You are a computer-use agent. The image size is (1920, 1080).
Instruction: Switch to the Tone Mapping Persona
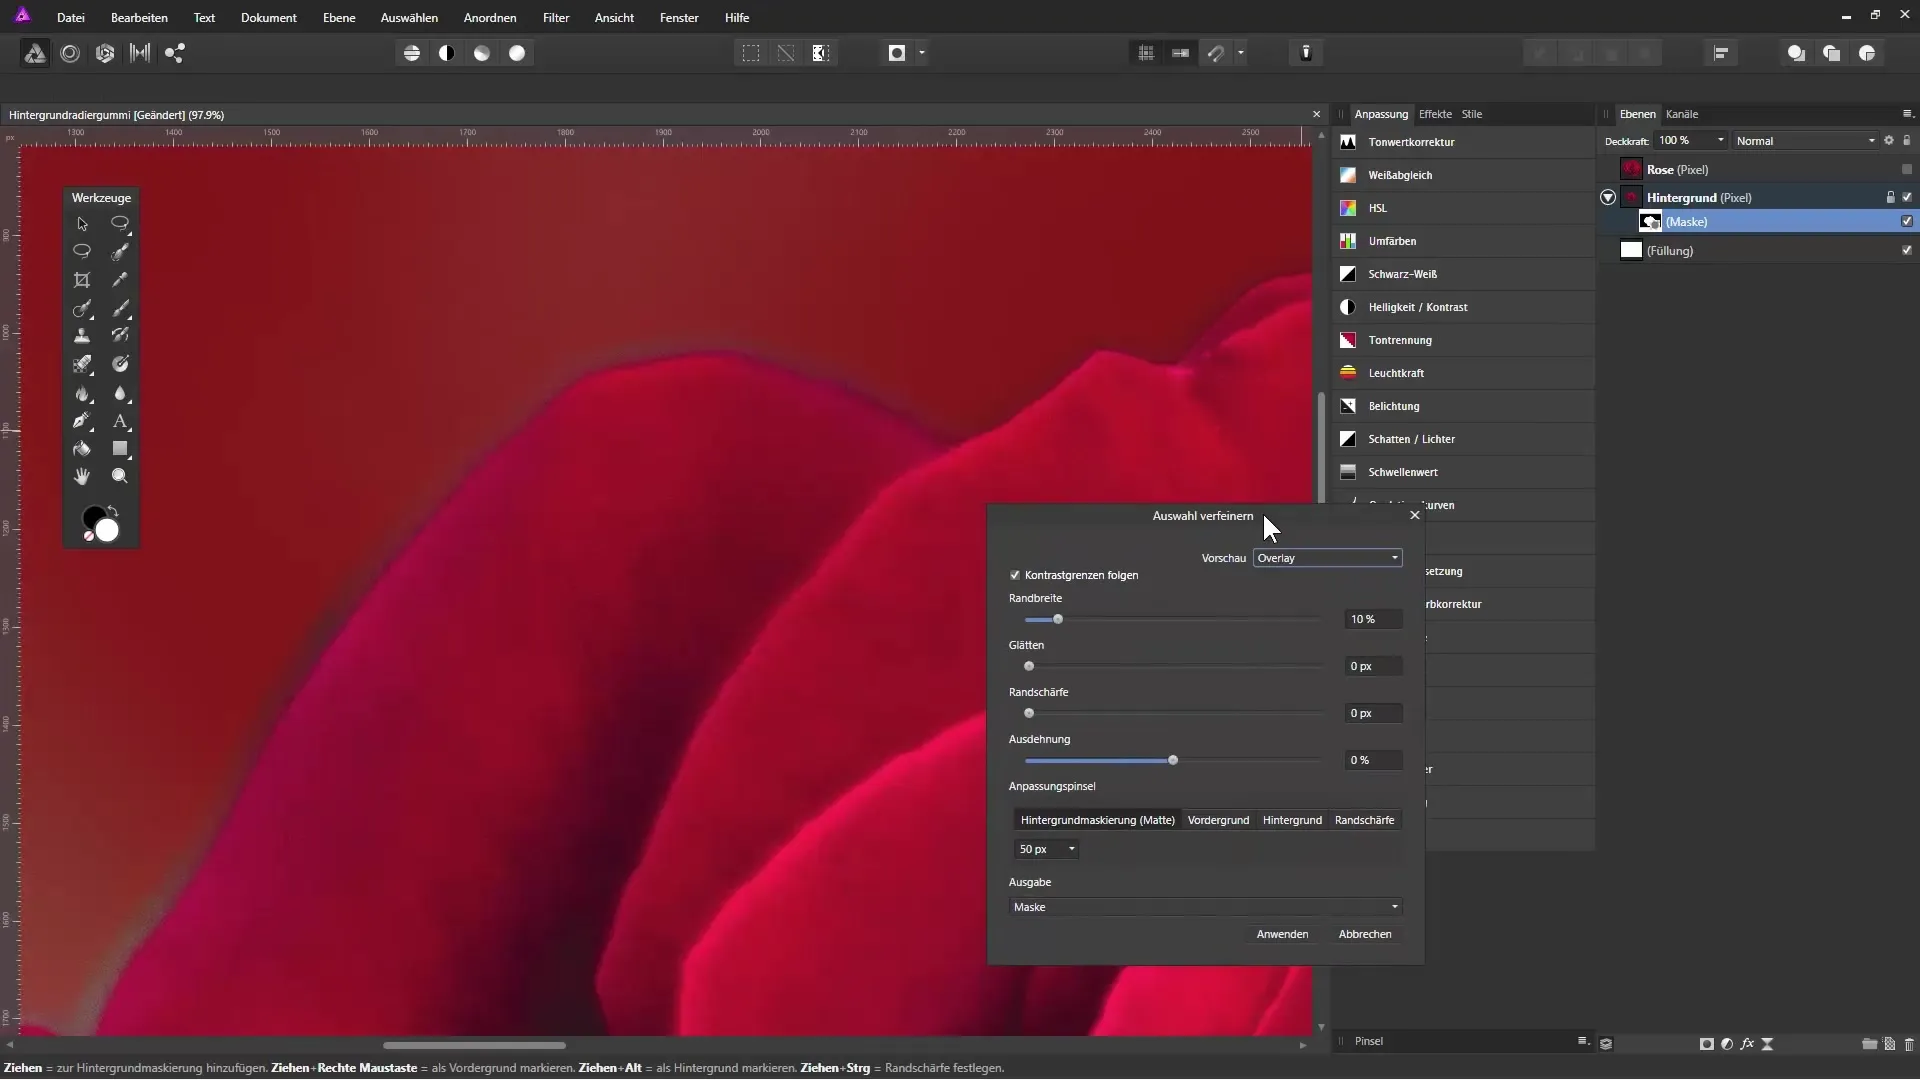point(140,53)
